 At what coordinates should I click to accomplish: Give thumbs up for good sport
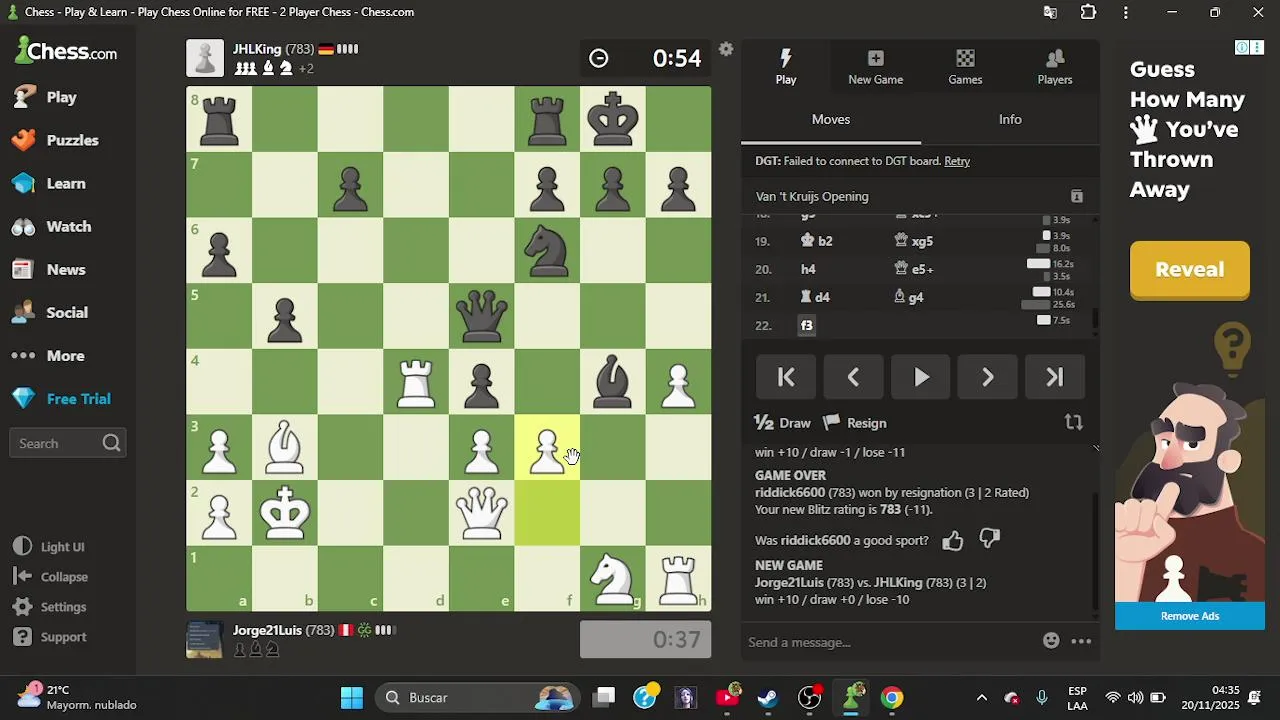click(x=952, y=541)
